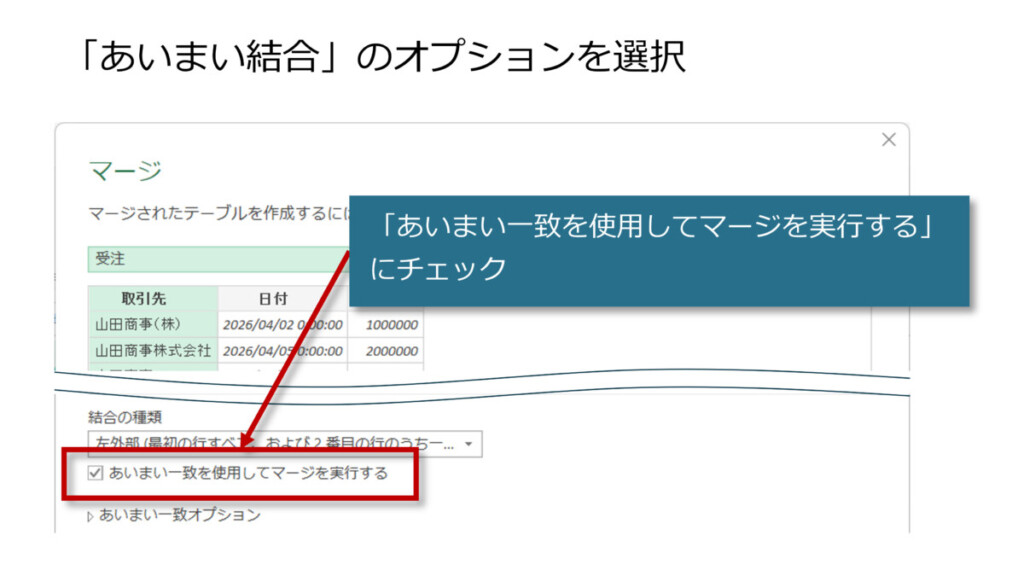Image resolution: width=1024 pixels, height=576 pixels.
Task: Click the あいまい一致を使用してマージを実行する checkbox label text
Action: point(248,473)
